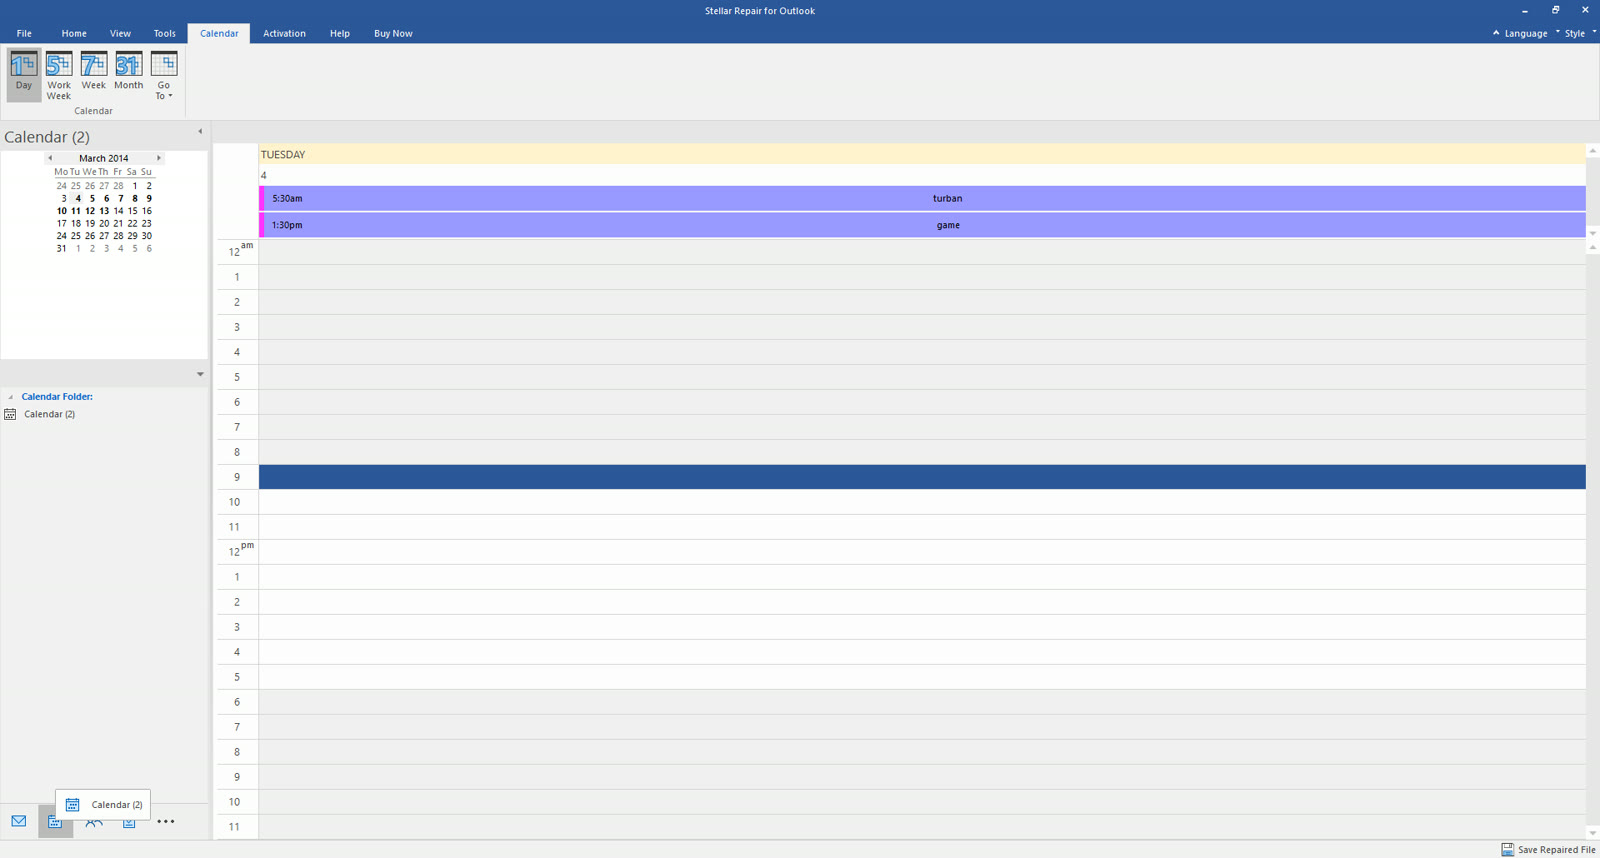This screenshot has width=1600, height=858.
Task: Switch to the Tools tab
Action: [164, 33]
